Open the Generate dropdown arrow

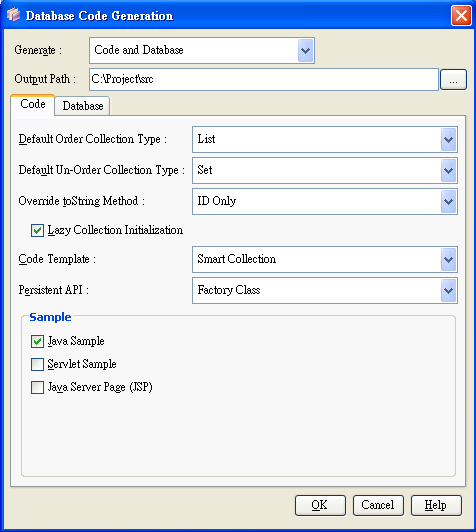305,51
